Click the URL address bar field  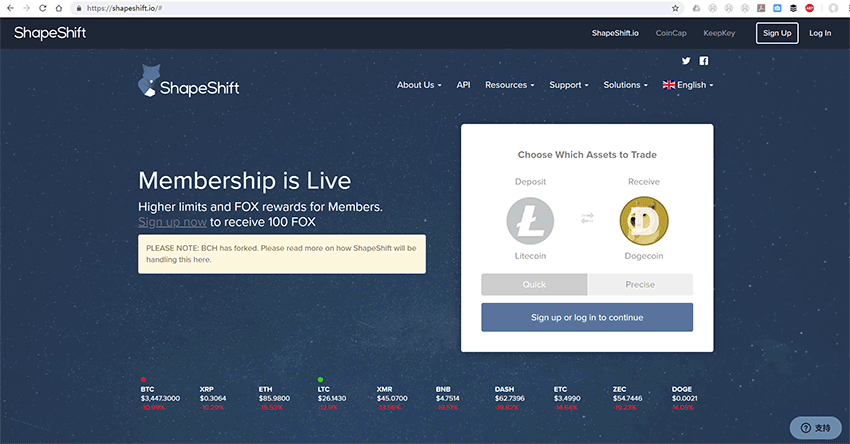pyautogui.click(x=377, y=8)
